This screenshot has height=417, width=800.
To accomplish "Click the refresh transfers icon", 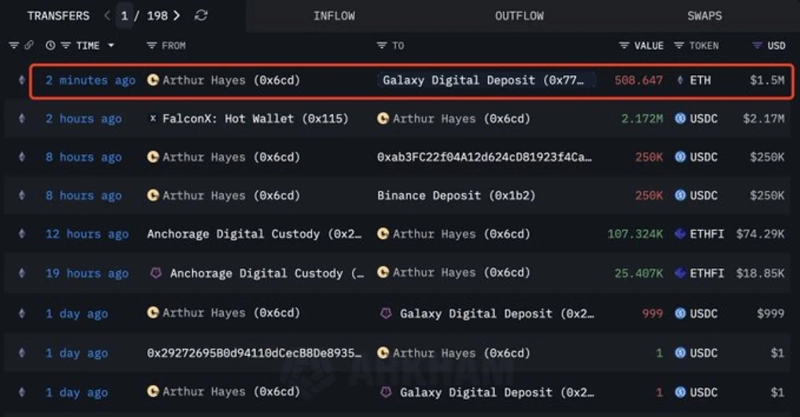I will point(202,16).
